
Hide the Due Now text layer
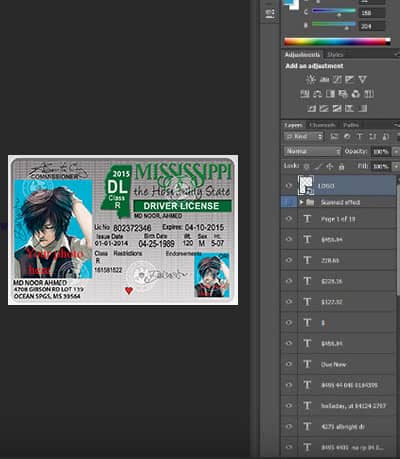tap(289, 364)
